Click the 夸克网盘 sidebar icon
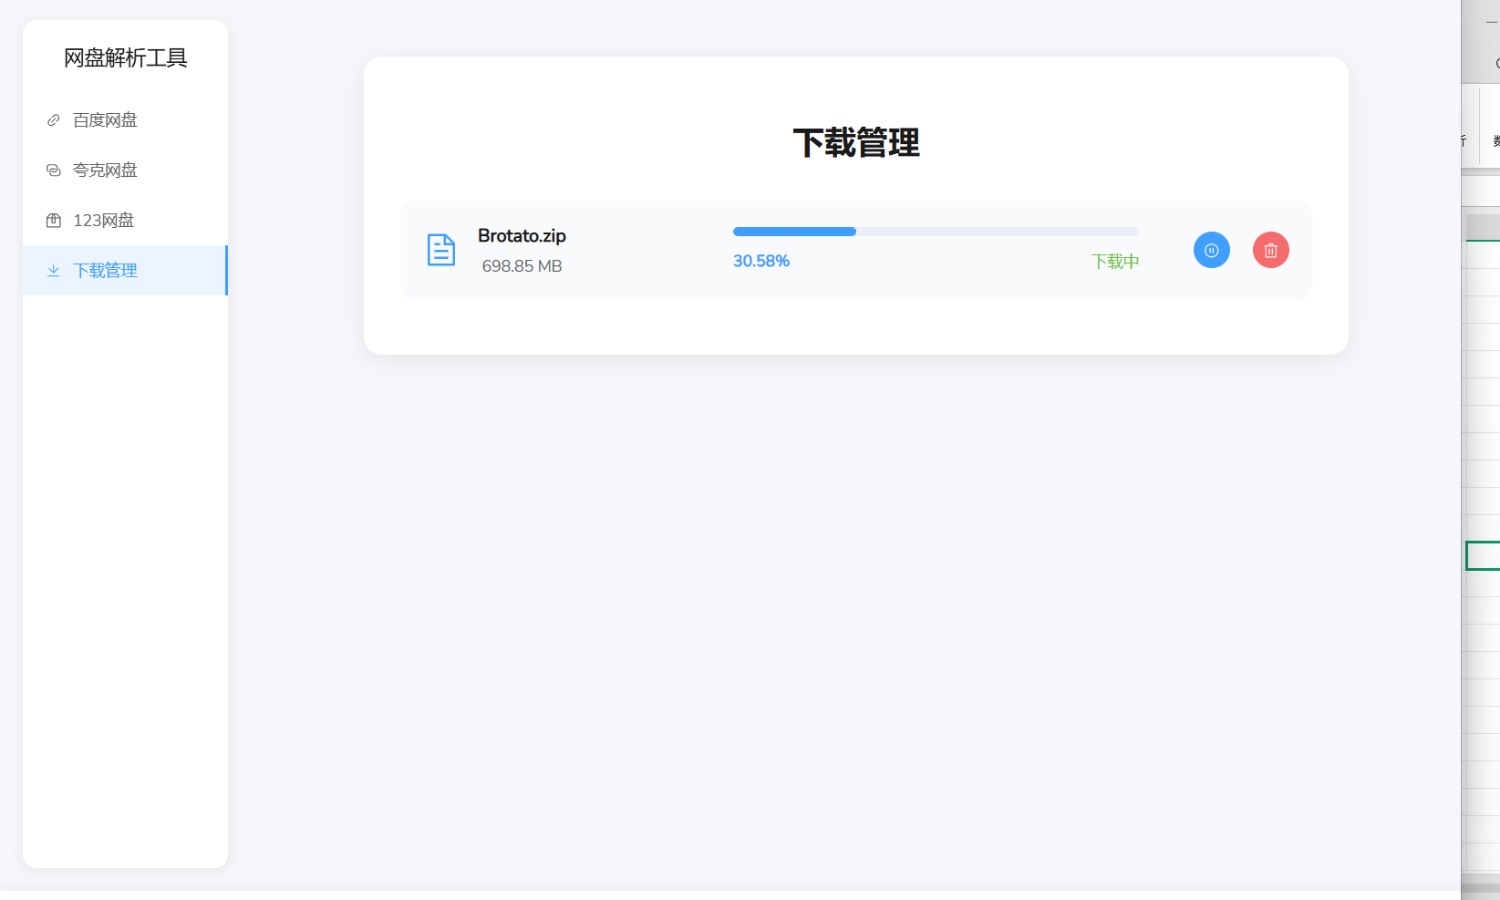Image resolution: width=1500 pixels, height=900 pixels. (x=54, y=170)
